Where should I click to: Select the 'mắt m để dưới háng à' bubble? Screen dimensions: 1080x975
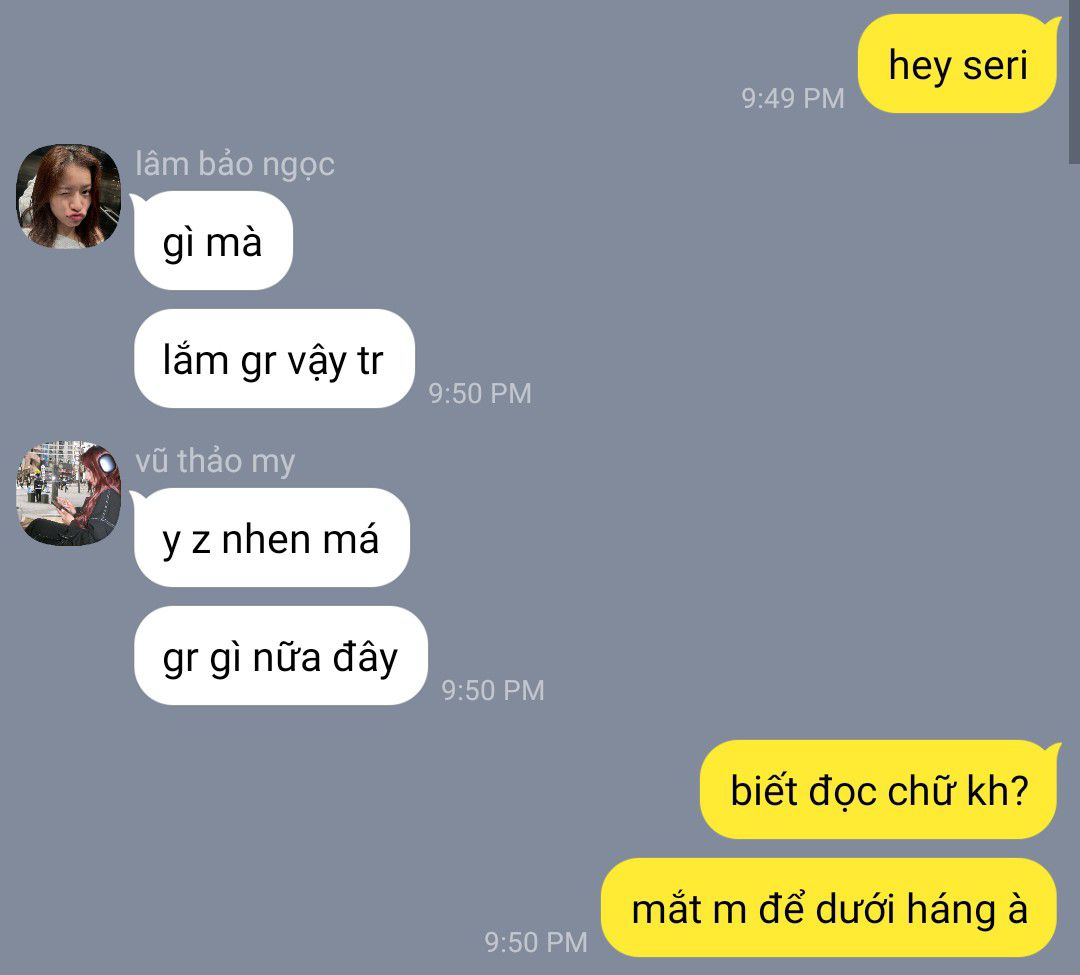coord(829,908)
